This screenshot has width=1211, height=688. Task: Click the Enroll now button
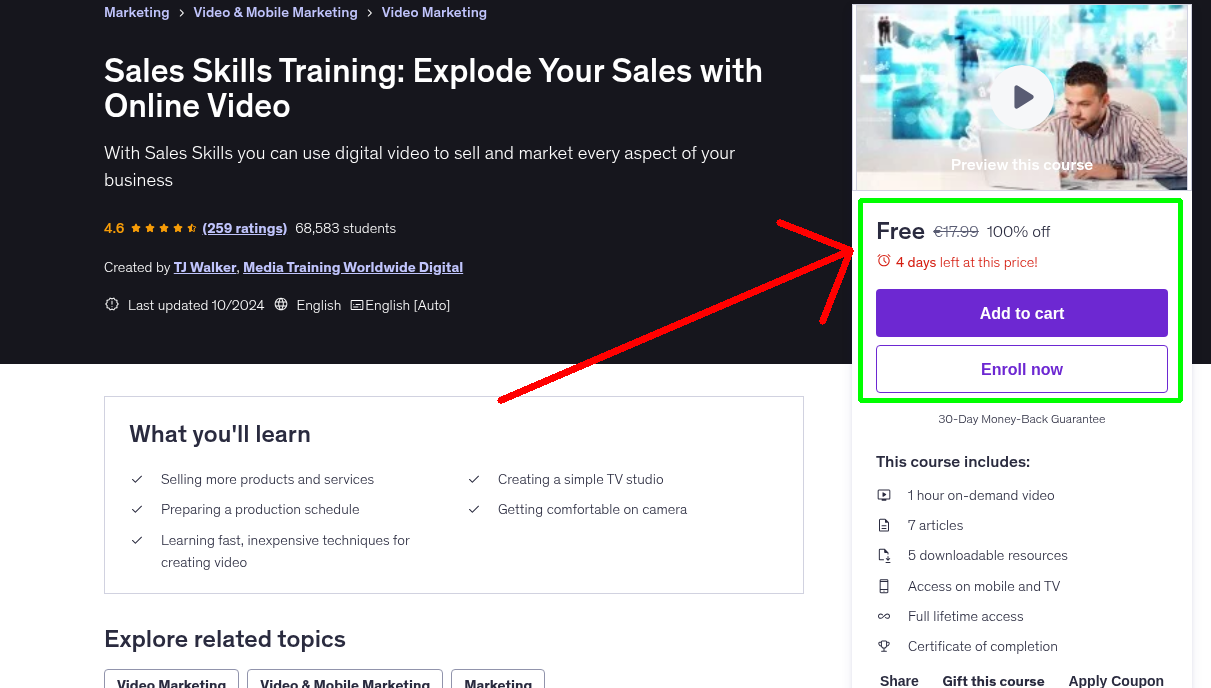click(x=1021, y=369)
